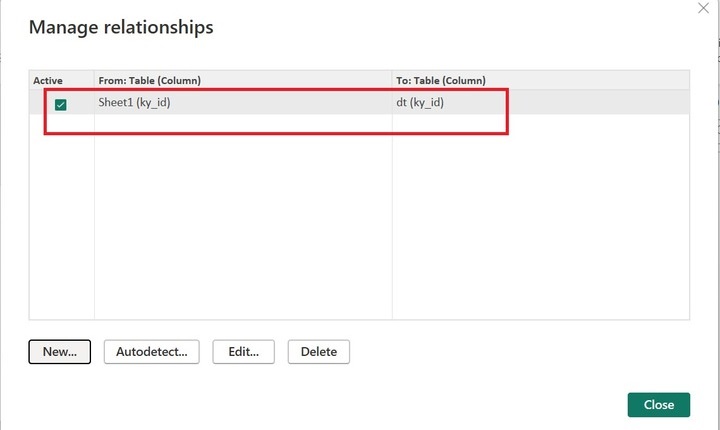Click the Manage relationships dialog title
This screenshot has width=720, height=430.
point(121,27)
